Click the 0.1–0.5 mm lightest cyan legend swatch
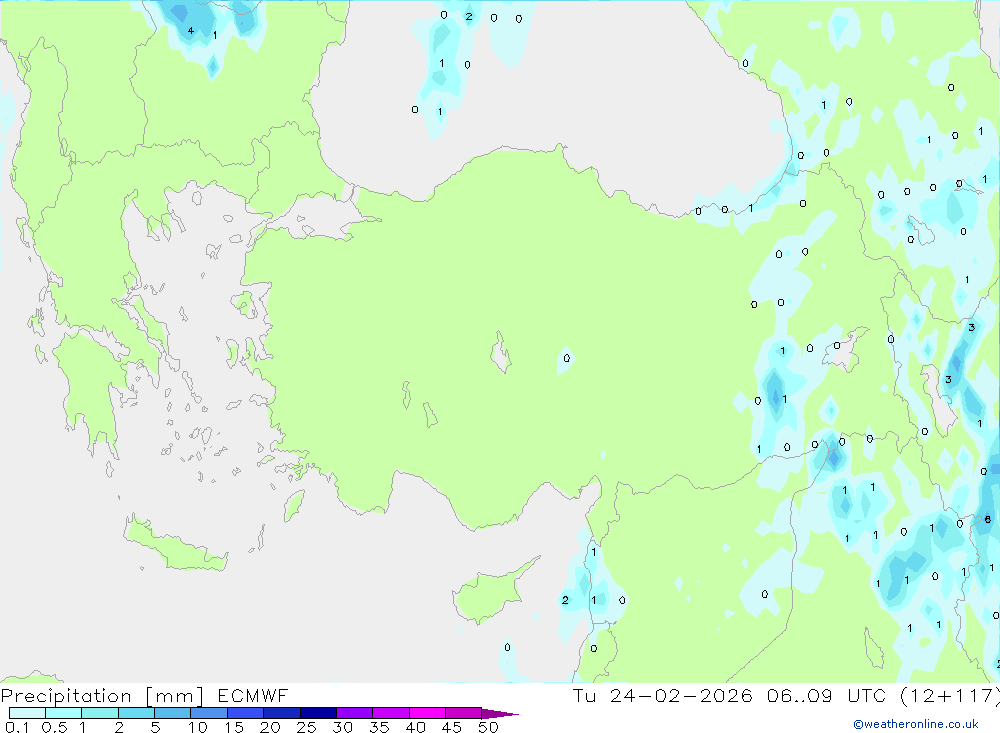Image resolution: width=1000 pixels, height=733 pixels. pos(27,713)
